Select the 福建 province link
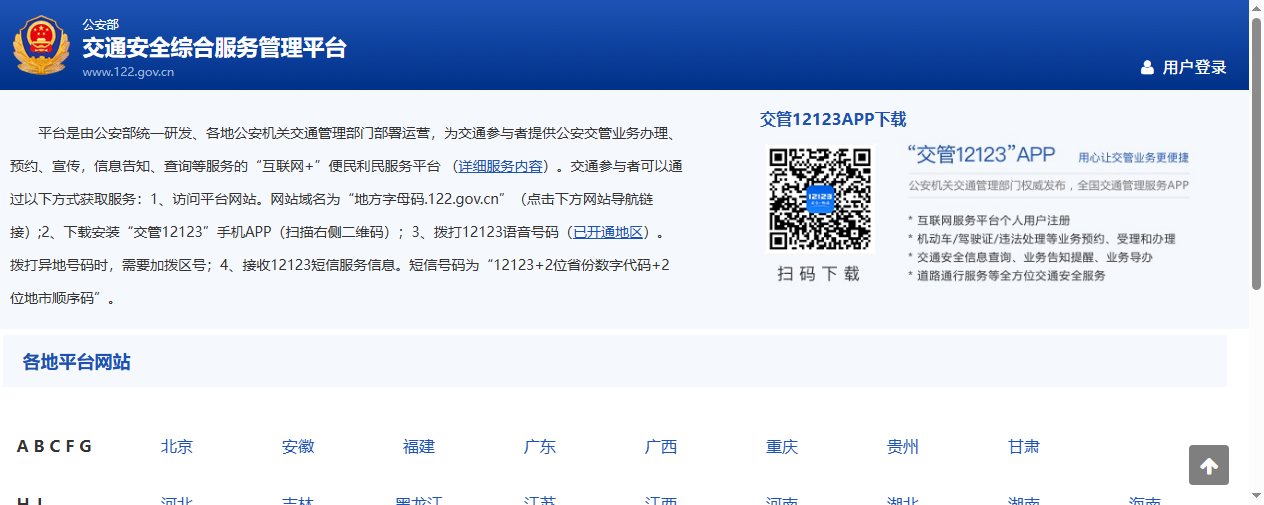The width and height of the screenshot is (1264, 505). click(x=419, y=447)
